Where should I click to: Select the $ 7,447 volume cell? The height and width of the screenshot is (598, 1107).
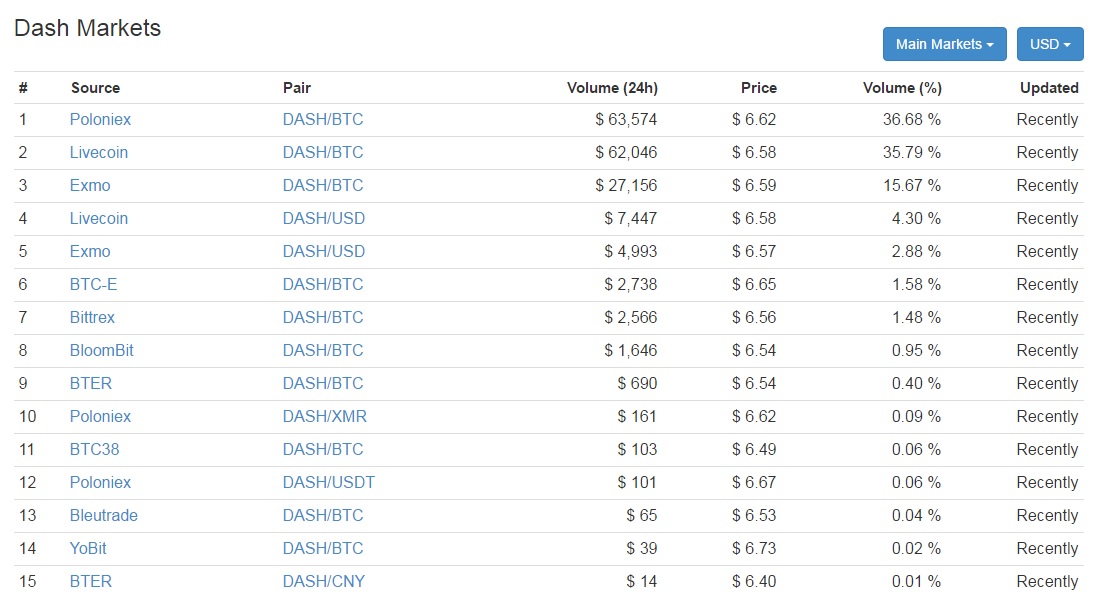pos(630,219)
